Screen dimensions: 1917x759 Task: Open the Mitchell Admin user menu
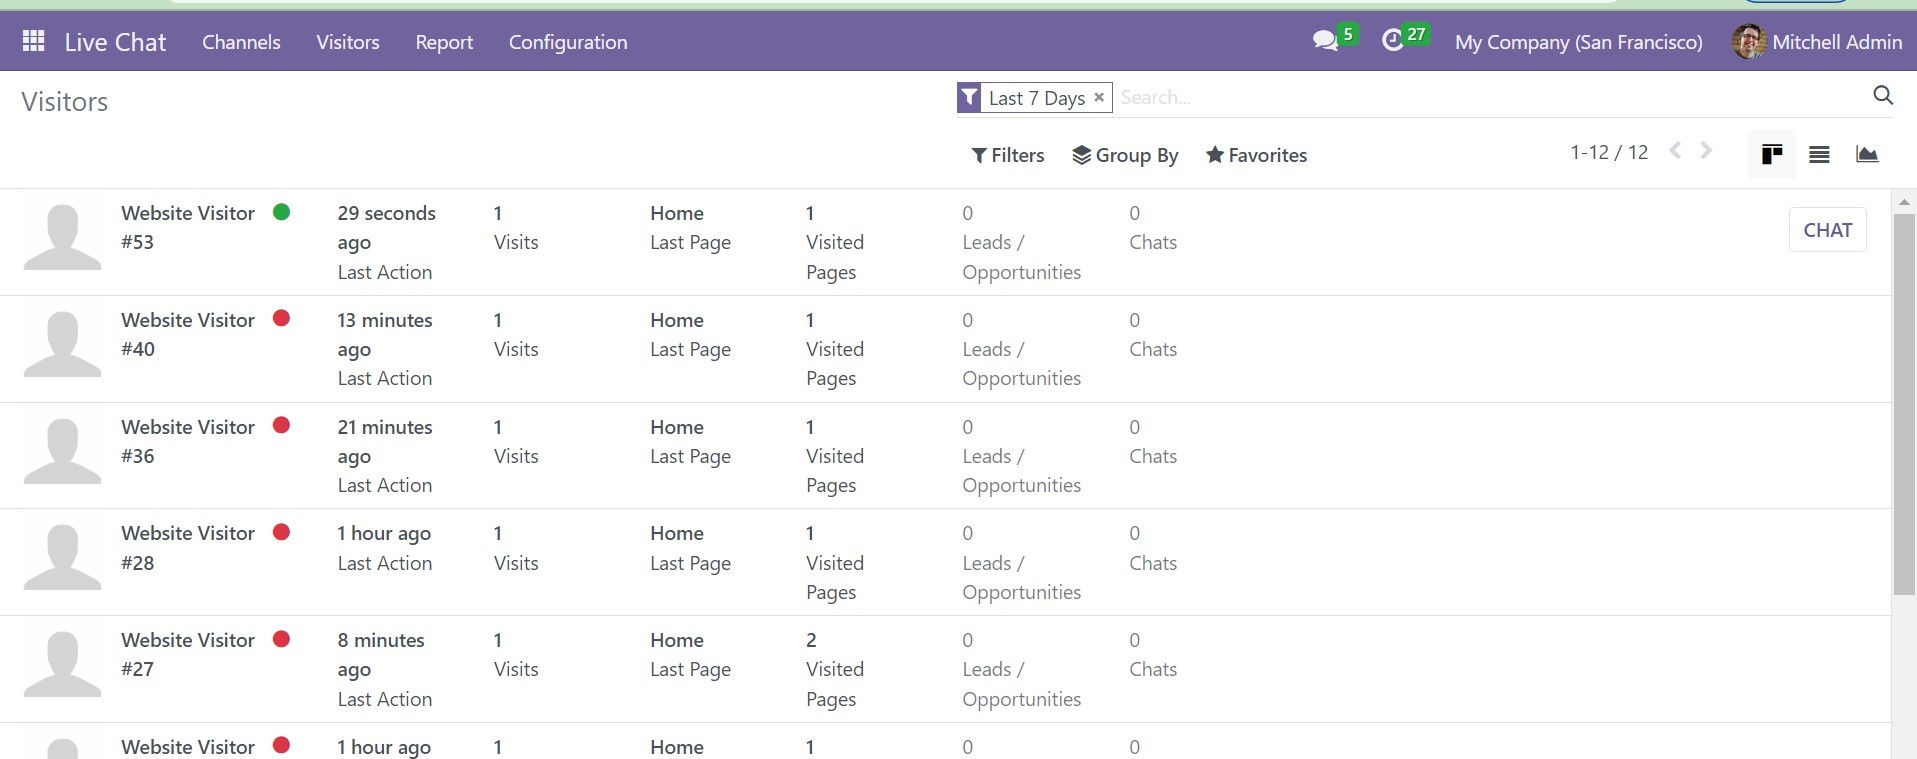pyautogui.click(x=1816, y=42)
